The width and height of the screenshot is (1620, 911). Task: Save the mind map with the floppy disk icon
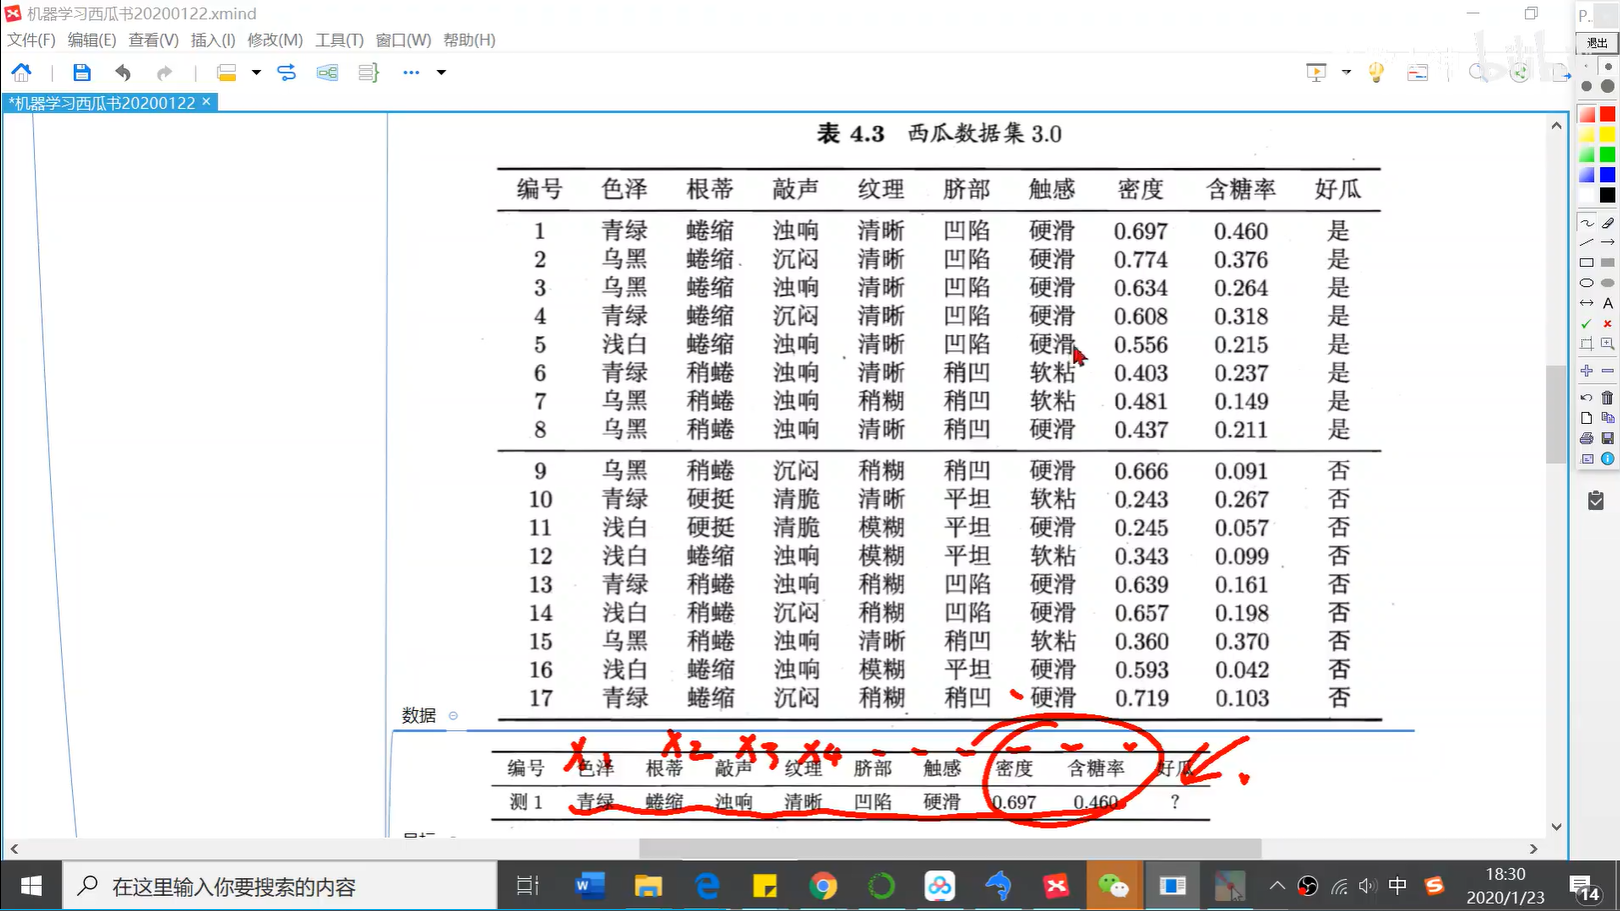click(82, 72)
